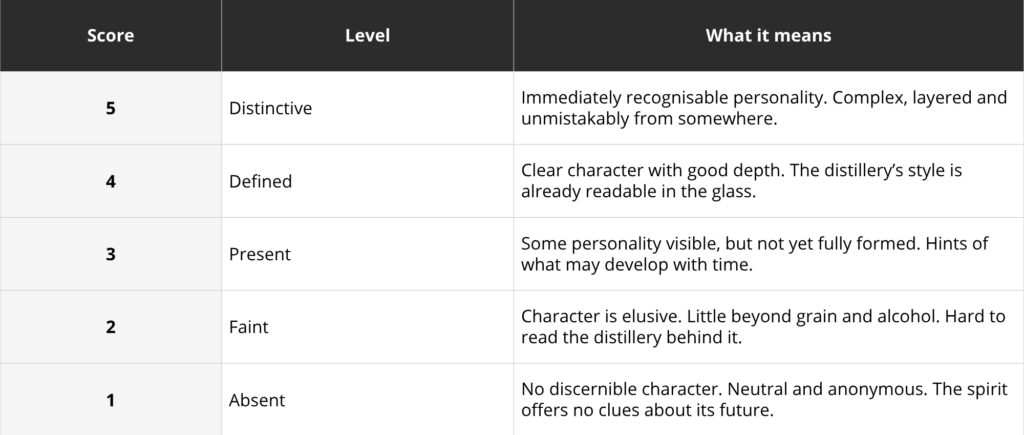Click the 'Character is elusive' description
The image size is (1024, 435).
[x=763, y=327]
